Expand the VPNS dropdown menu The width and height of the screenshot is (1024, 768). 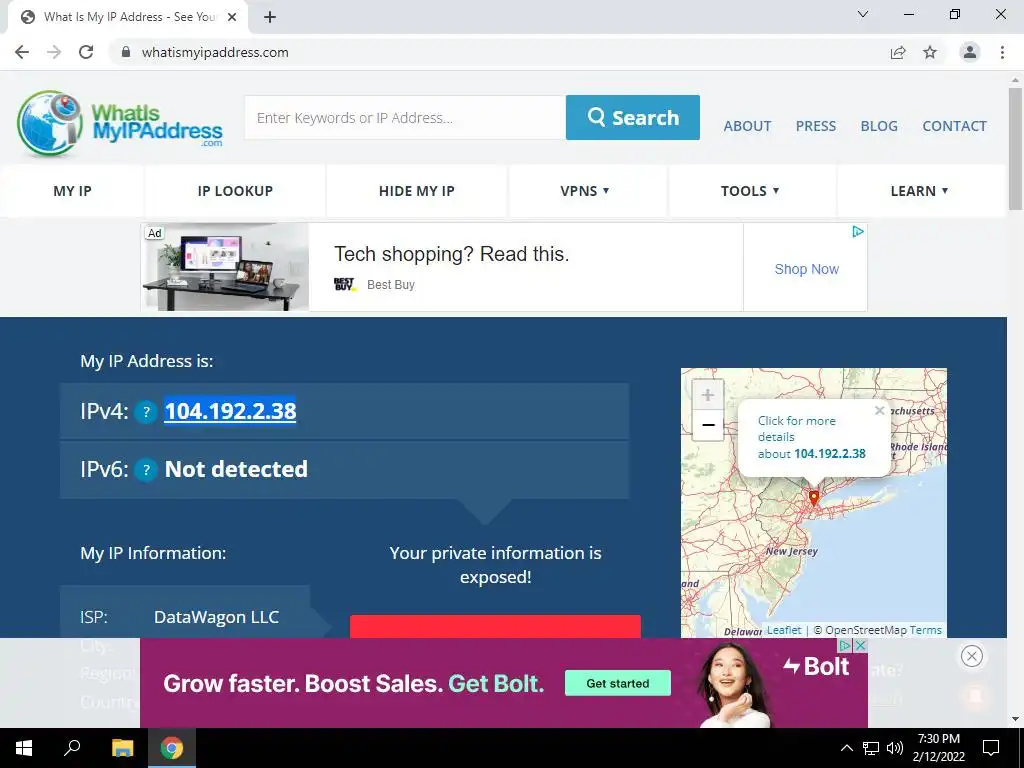584,191
